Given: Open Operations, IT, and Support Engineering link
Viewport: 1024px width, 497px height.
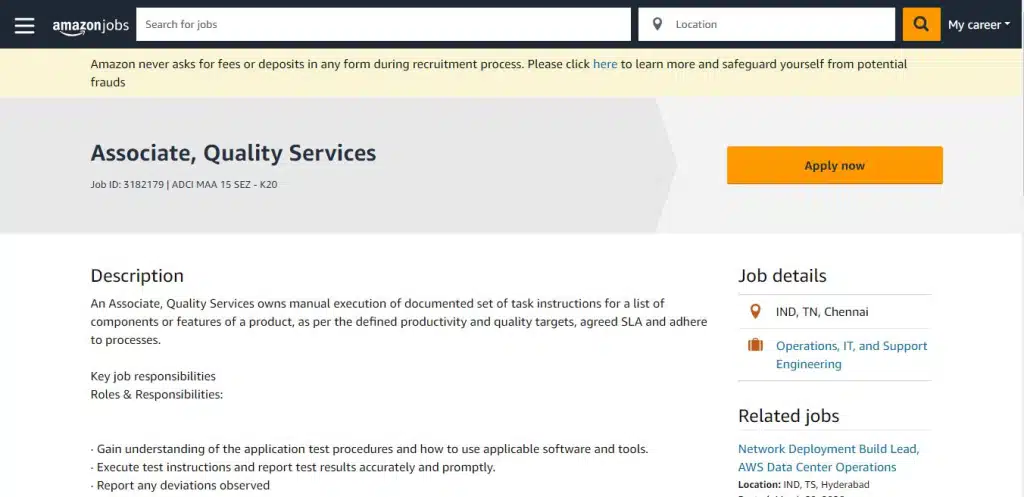Looking at the screenshot, I should (x=851, y=355).
